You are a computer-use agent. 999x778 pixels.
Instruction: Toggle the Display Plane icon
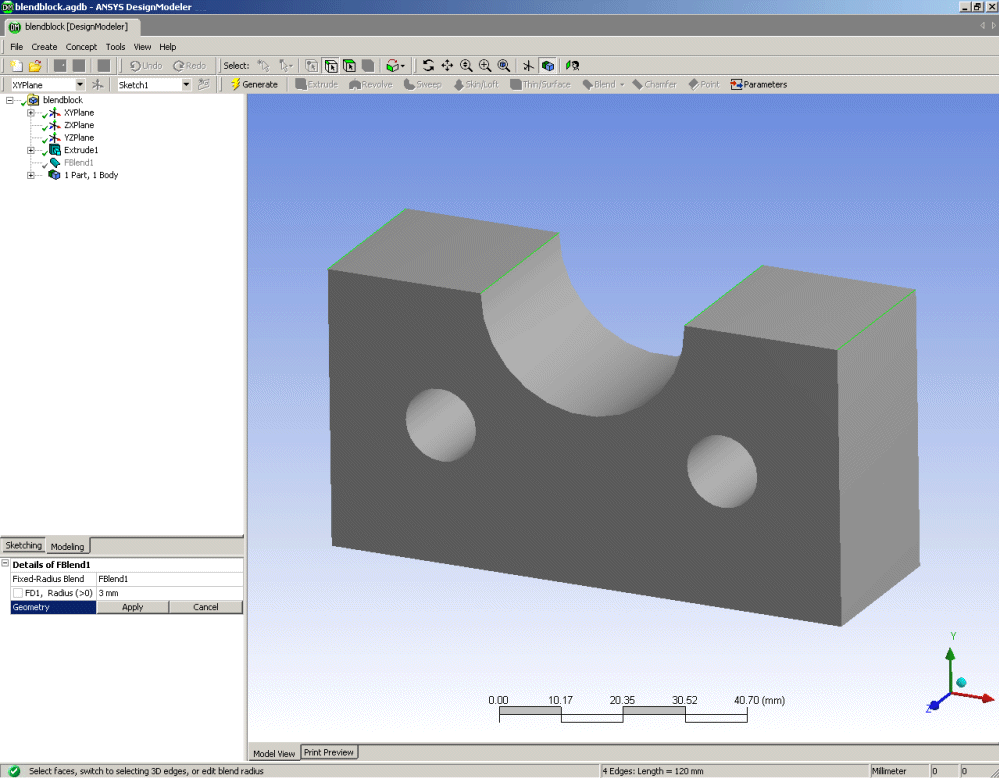(529, 65)
